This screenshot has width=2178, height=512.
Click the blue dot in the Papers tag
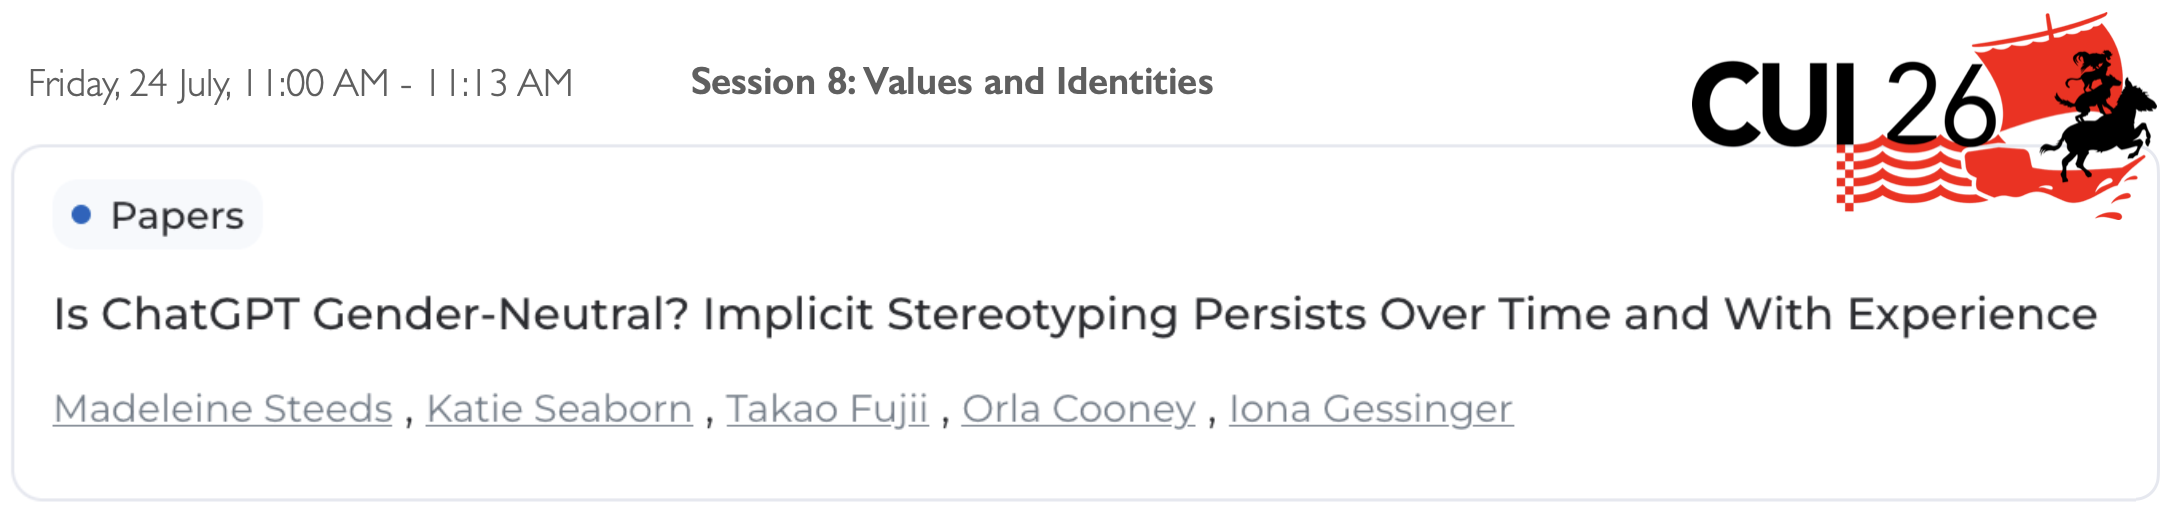pos(82,215)
